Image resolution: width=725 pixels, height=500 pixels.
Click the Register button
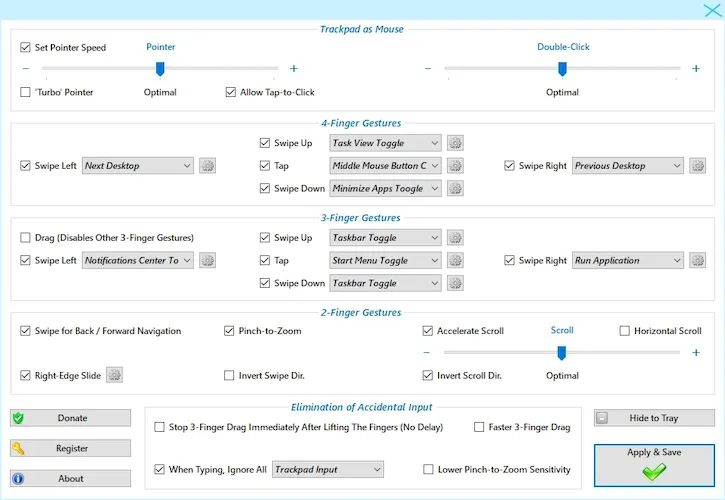(x=71, y=448)
